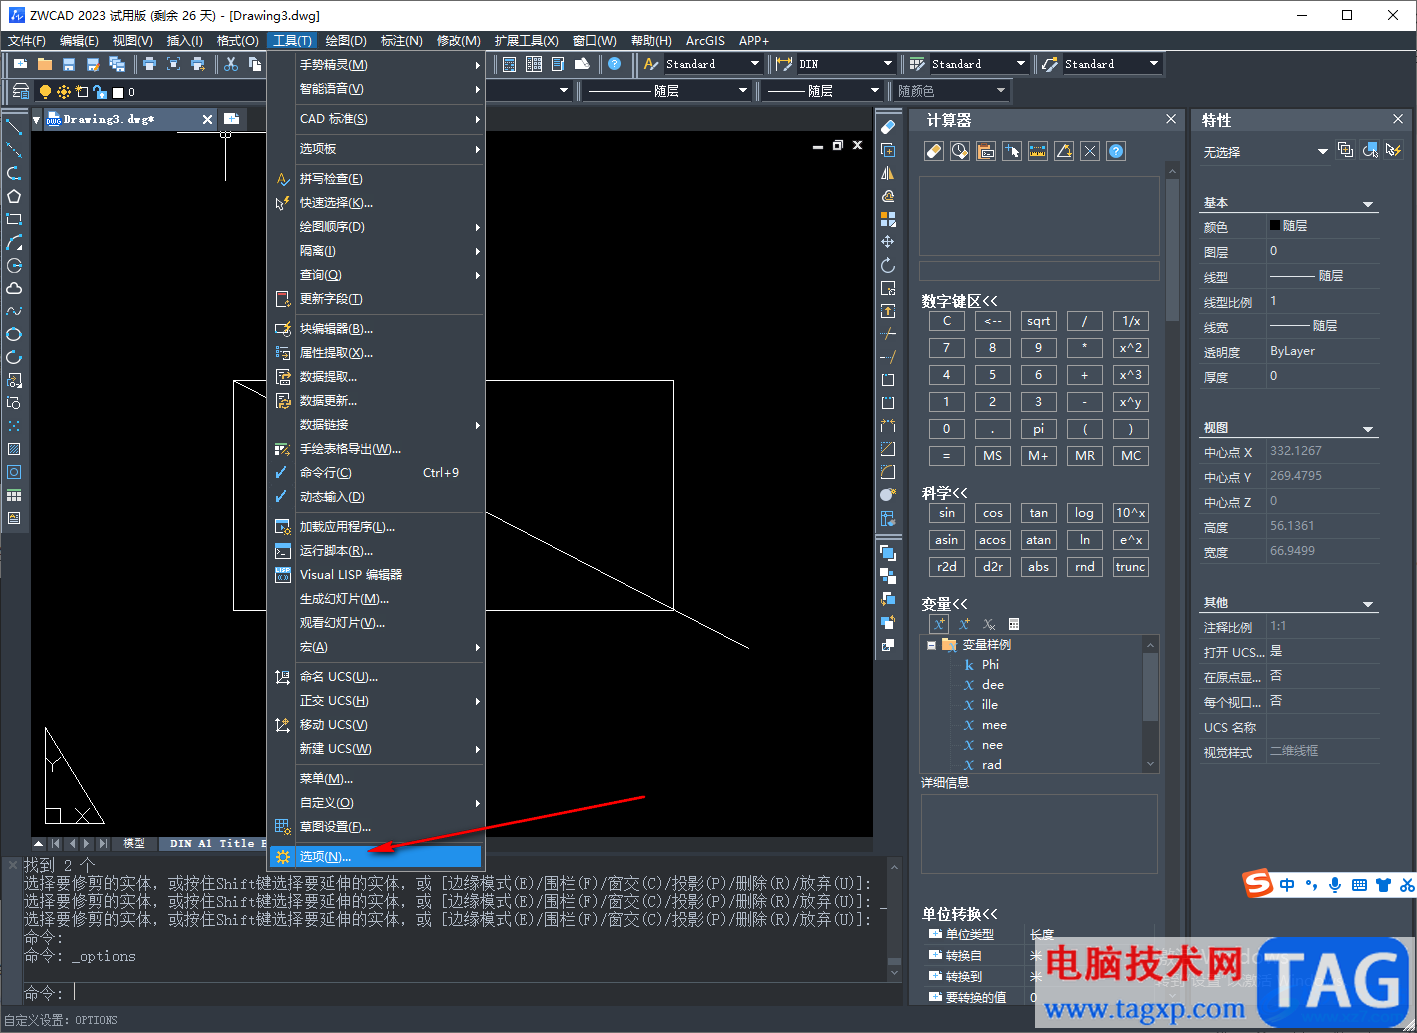The width and height of the screenshot is (1417, 1033).
Task: Collapse the 其他 section in Properties panel
Action: (1368, 603)
